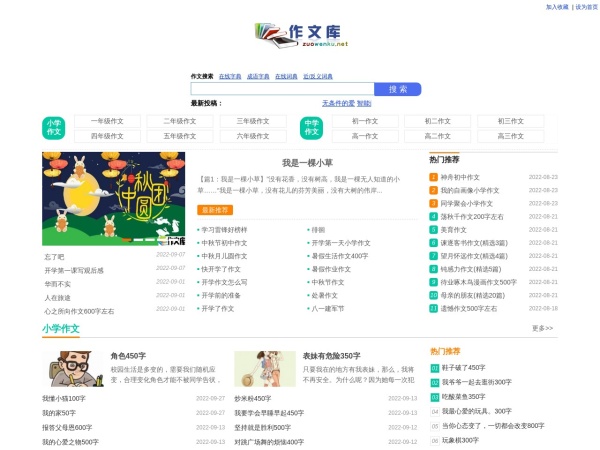This screenshot has width=600, height=450.
Task: Open 报答父母恩600字 article
Action: coord(67,428)
